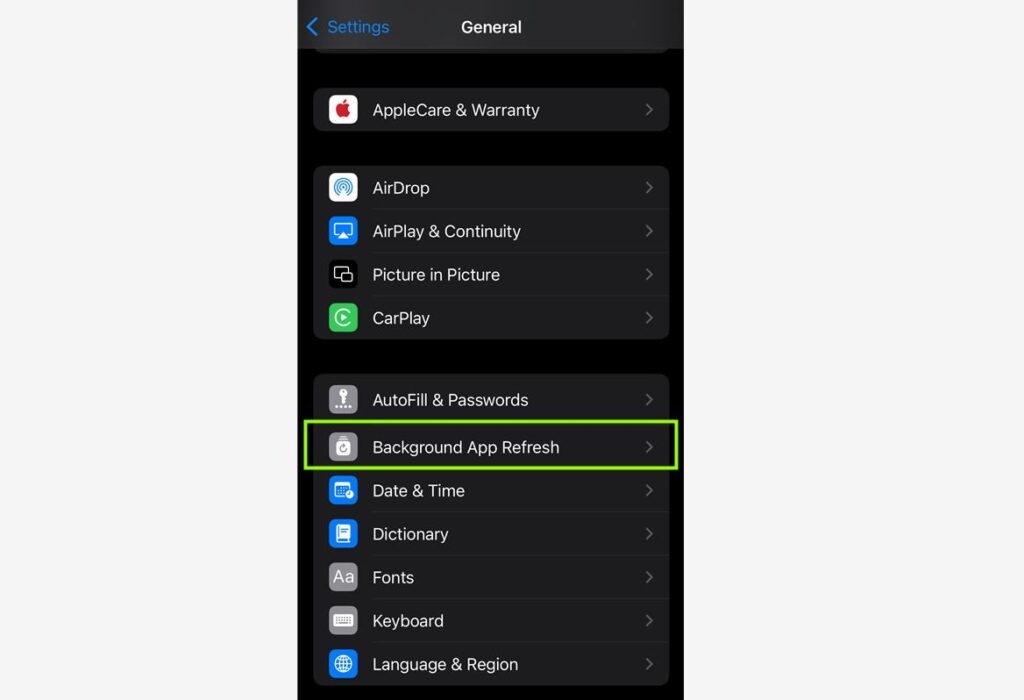Tap the AppleCare & Warranty apple icon
1024x700 pixels.
[x=343, y=110]
